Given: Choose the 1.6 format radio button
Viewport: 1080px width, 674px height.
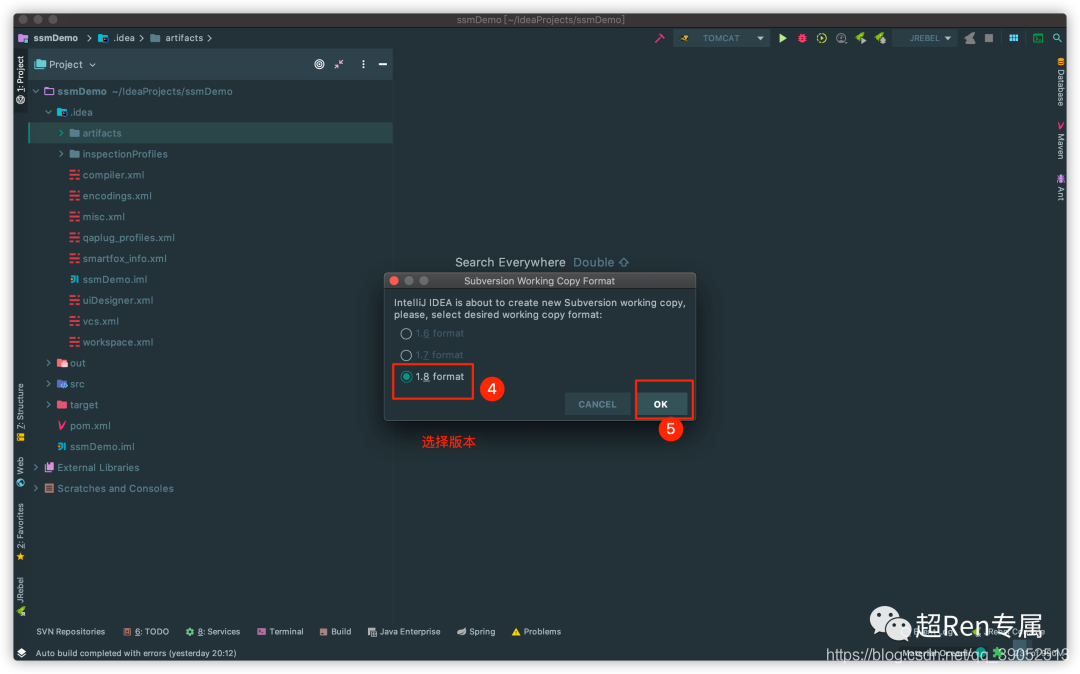Looking at the screenshot, I should point(406,334).
